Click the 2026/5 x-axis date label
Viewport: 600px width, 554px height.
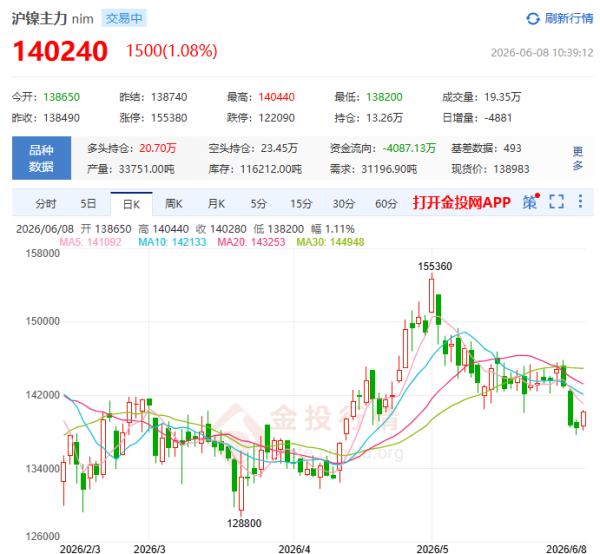tap(432, 549)
